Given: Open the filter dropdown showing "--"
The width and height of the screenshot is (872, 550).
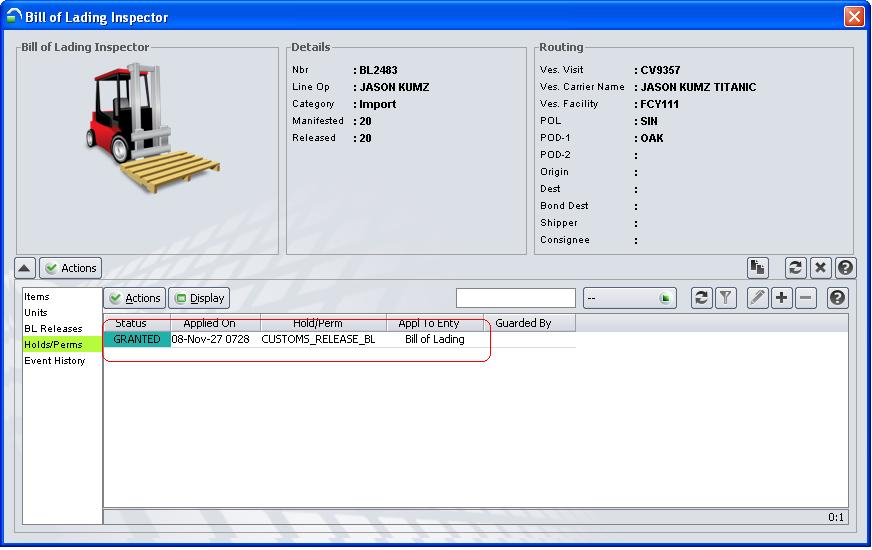Looking at the screenshot, I should point(630,298).
